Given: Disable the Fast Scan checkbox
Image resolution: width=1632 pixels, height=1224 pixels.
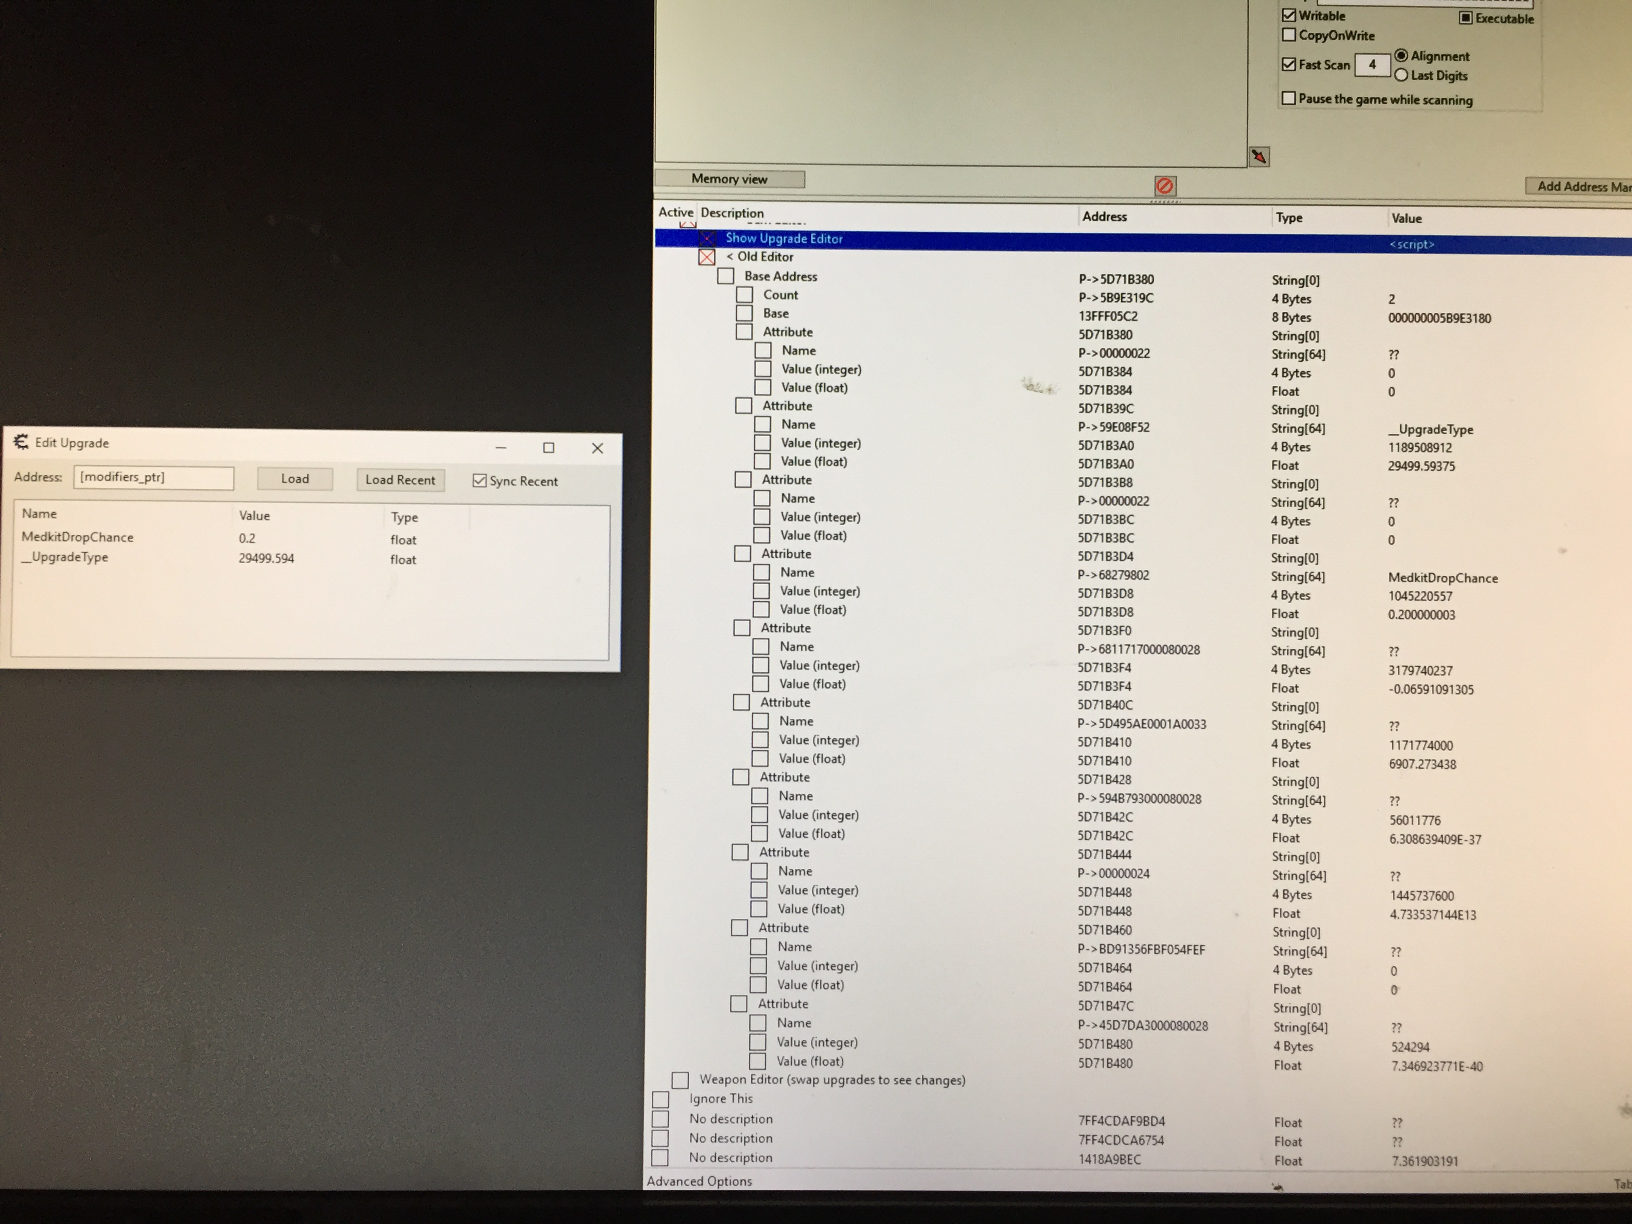Looking at the screenshot, I should pyautogui.click(x=1289, y=64).
